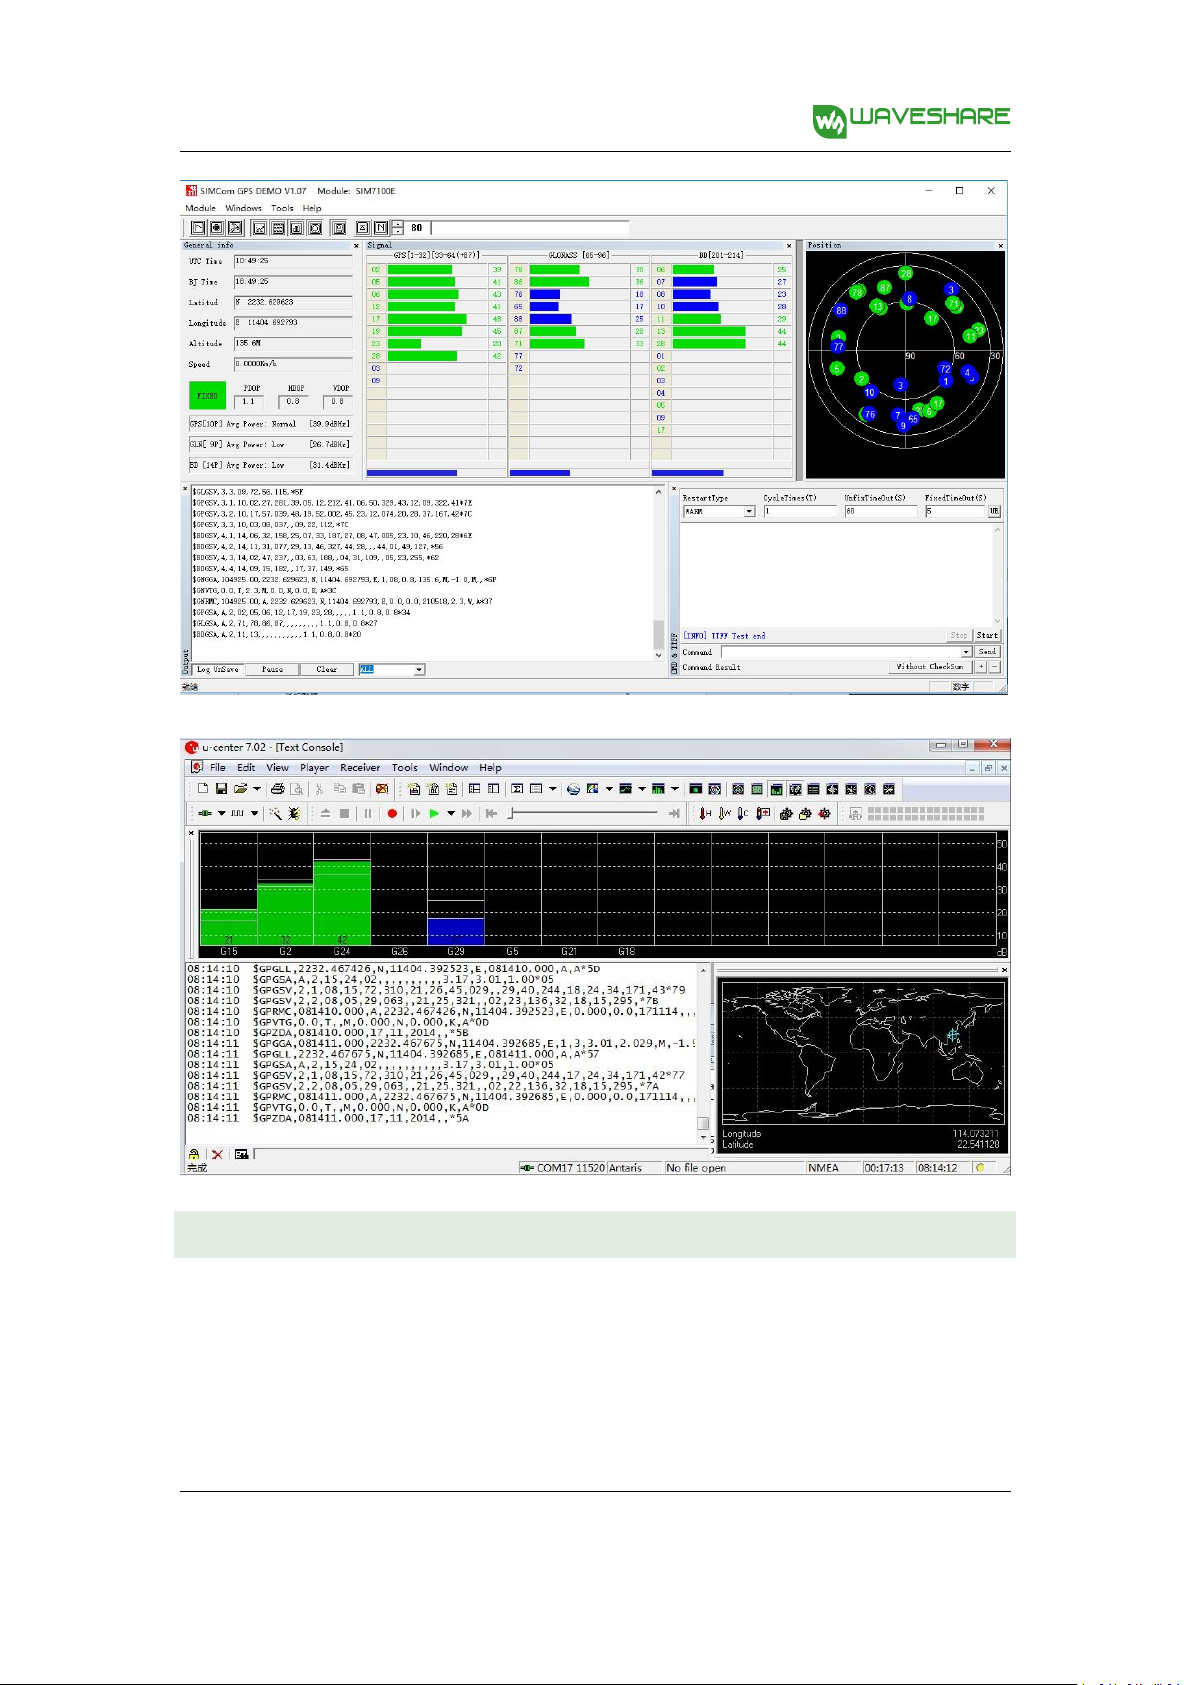Click the Print Preview icon in u-center
1192x1685 pixels.
point(296,789)
